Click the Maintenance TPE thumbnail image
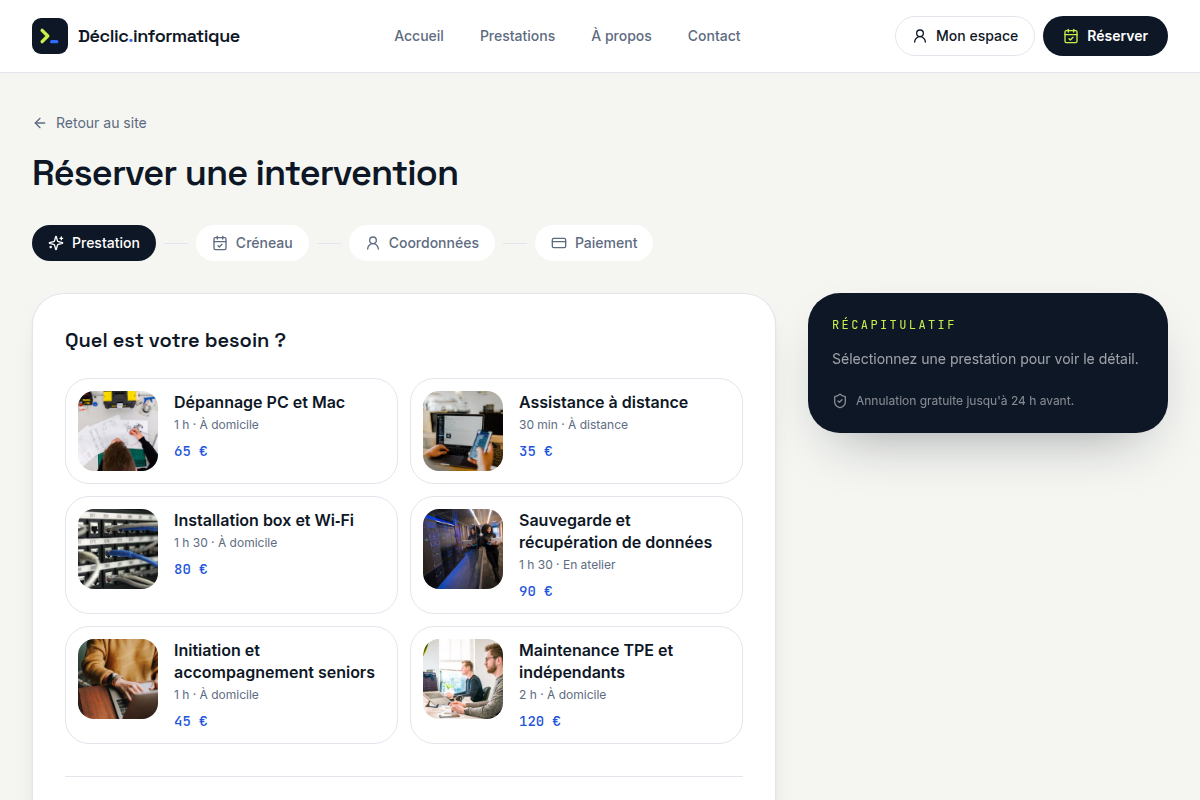Screen dimensions: 1200x800 point(463,679)
